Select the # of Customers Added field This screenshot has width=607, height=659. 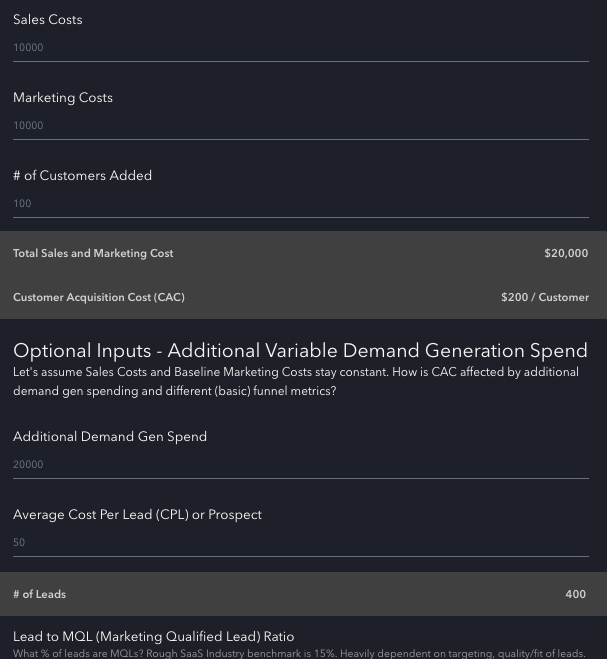[300, 203]
